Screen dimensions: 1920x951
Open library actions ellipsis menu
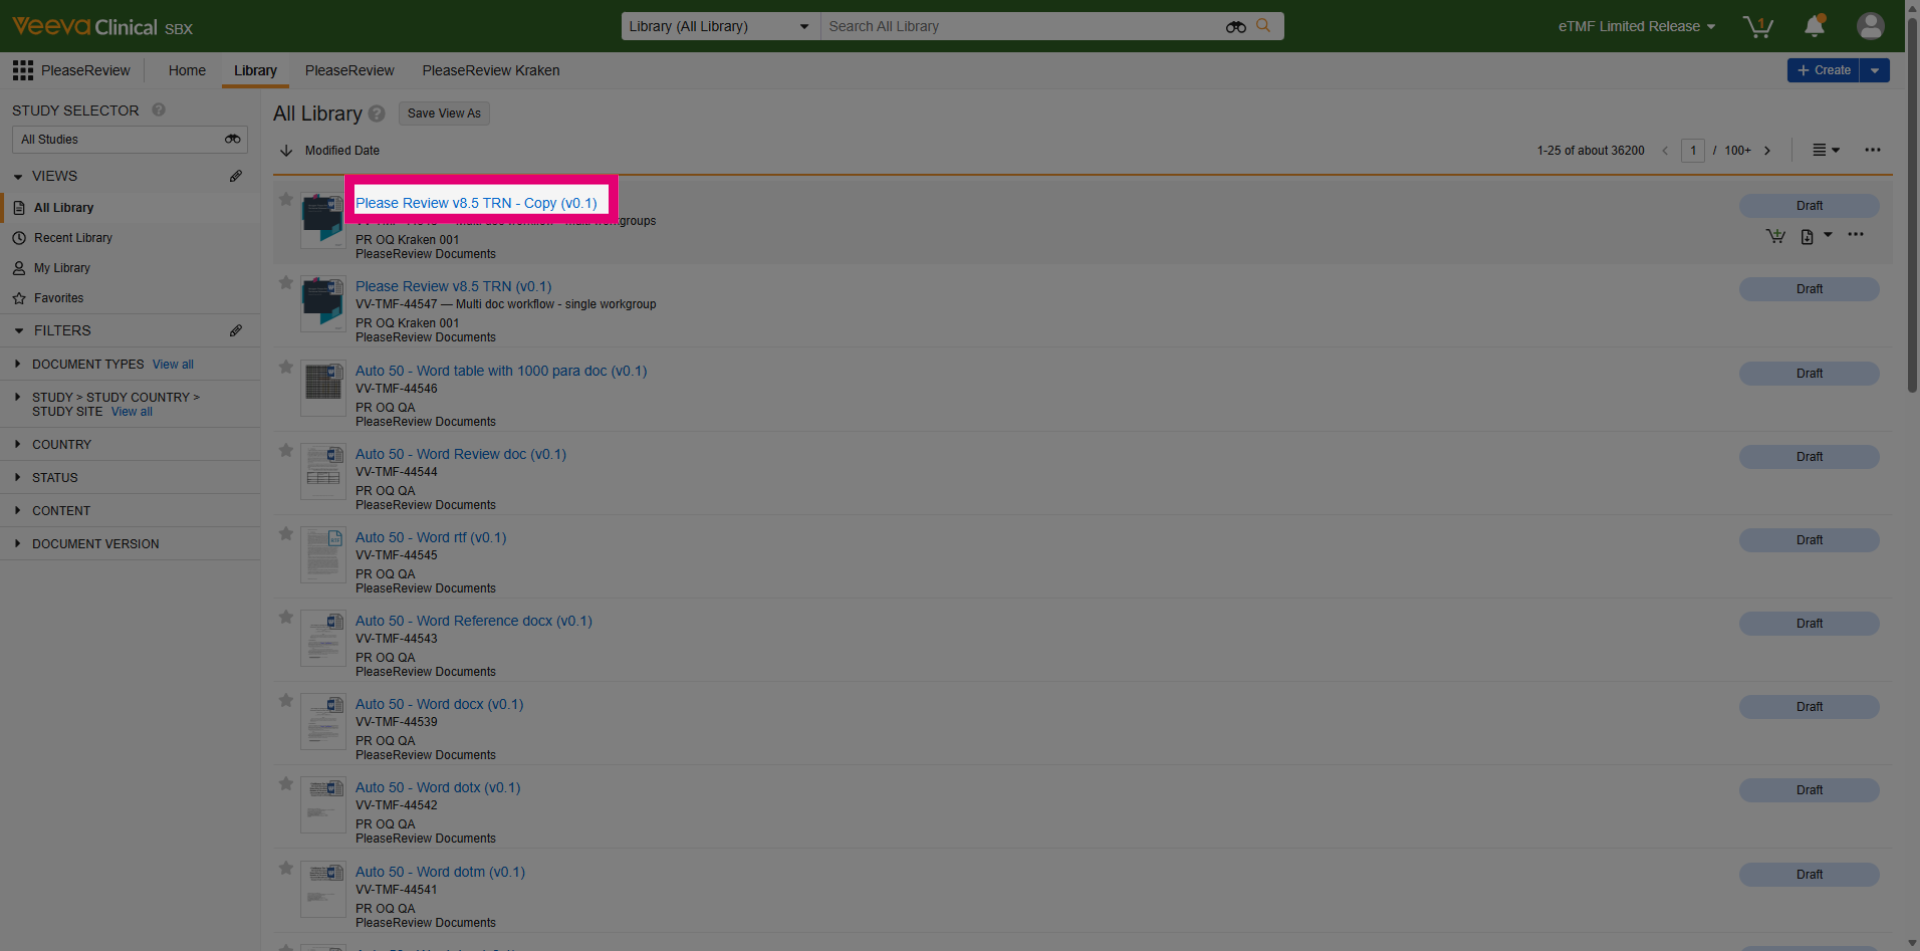tap(1872, 150)
